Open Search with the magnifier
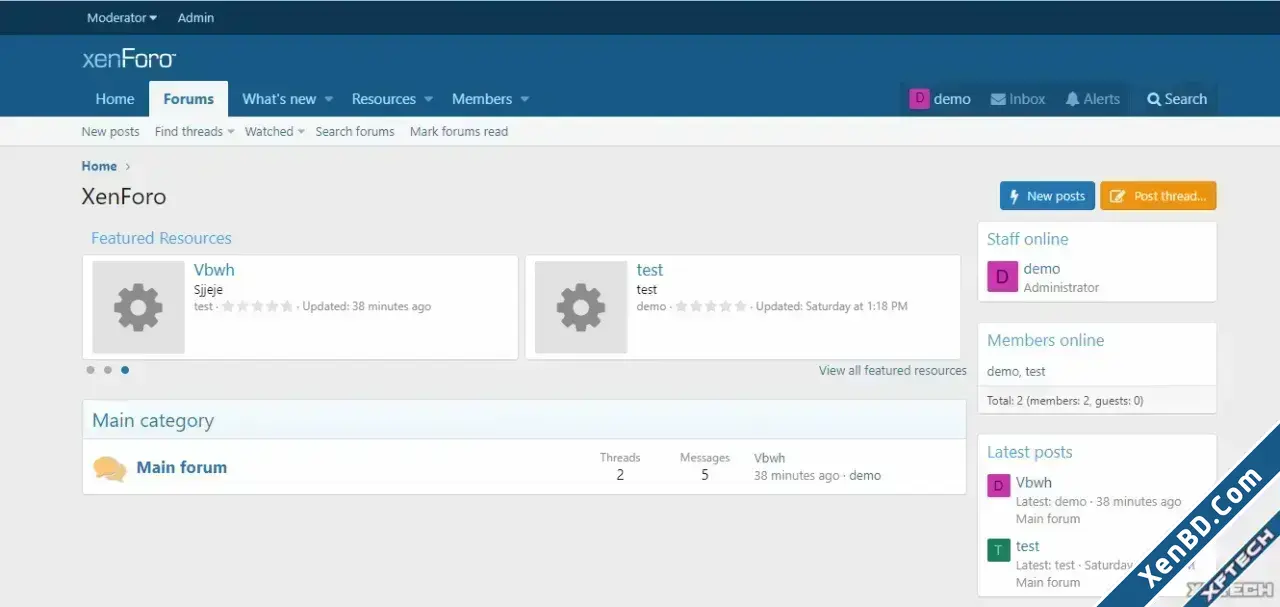Image resolution: width=1280 pixels, height=607 pixels. click(1177, 99)
